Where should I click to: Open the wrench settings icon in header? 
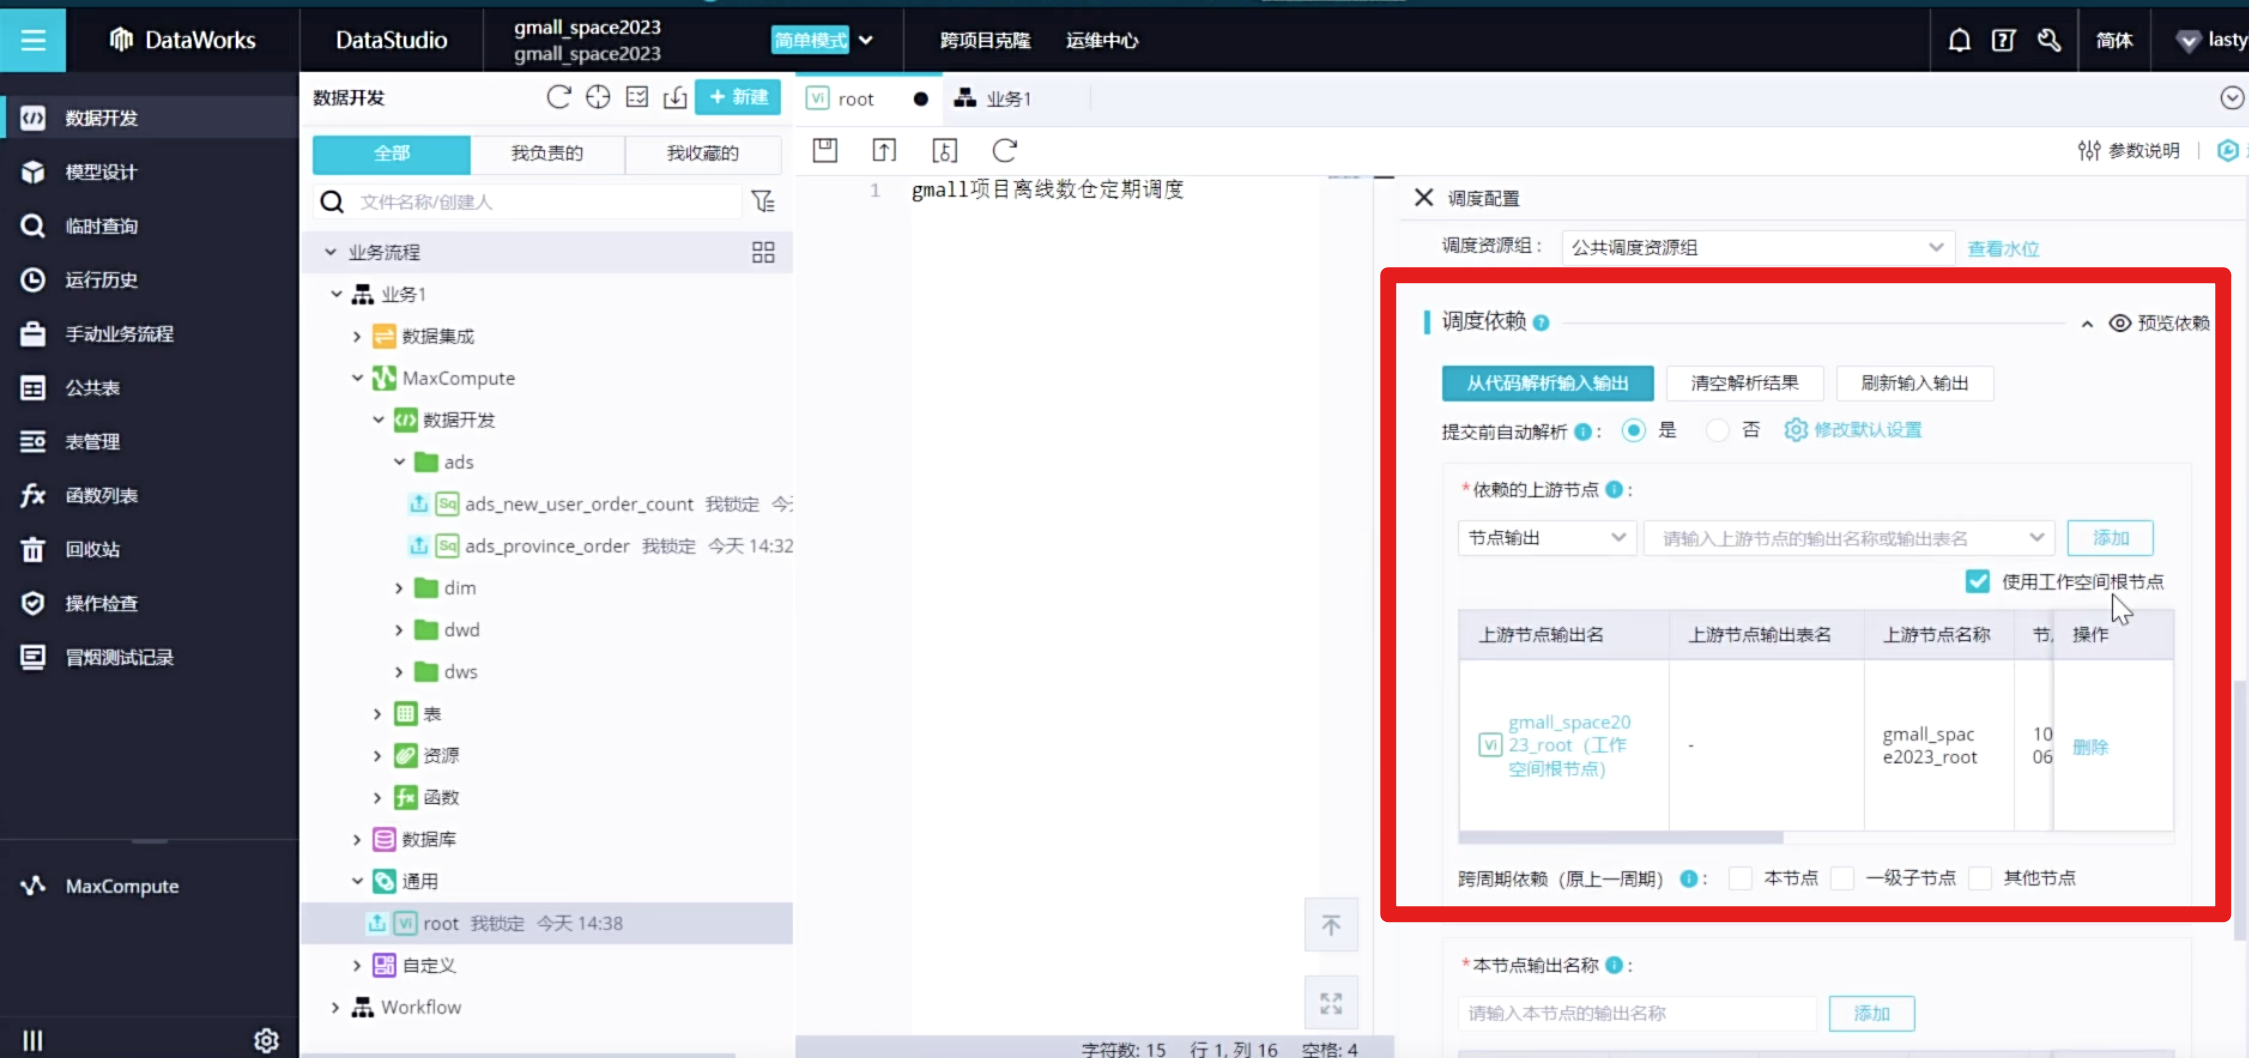point(2048,40)
